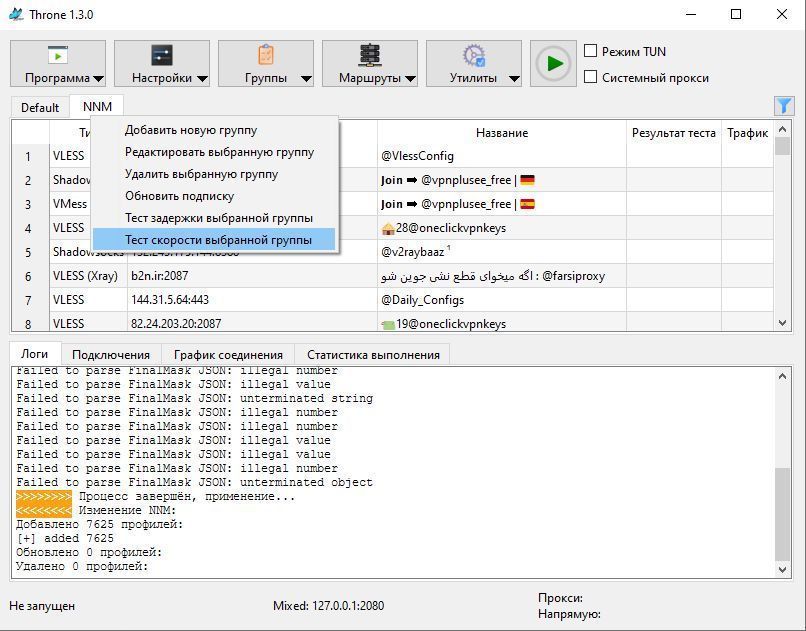
Task: Expand the Утилиты dropdown arrow
Action: (514, 79)
